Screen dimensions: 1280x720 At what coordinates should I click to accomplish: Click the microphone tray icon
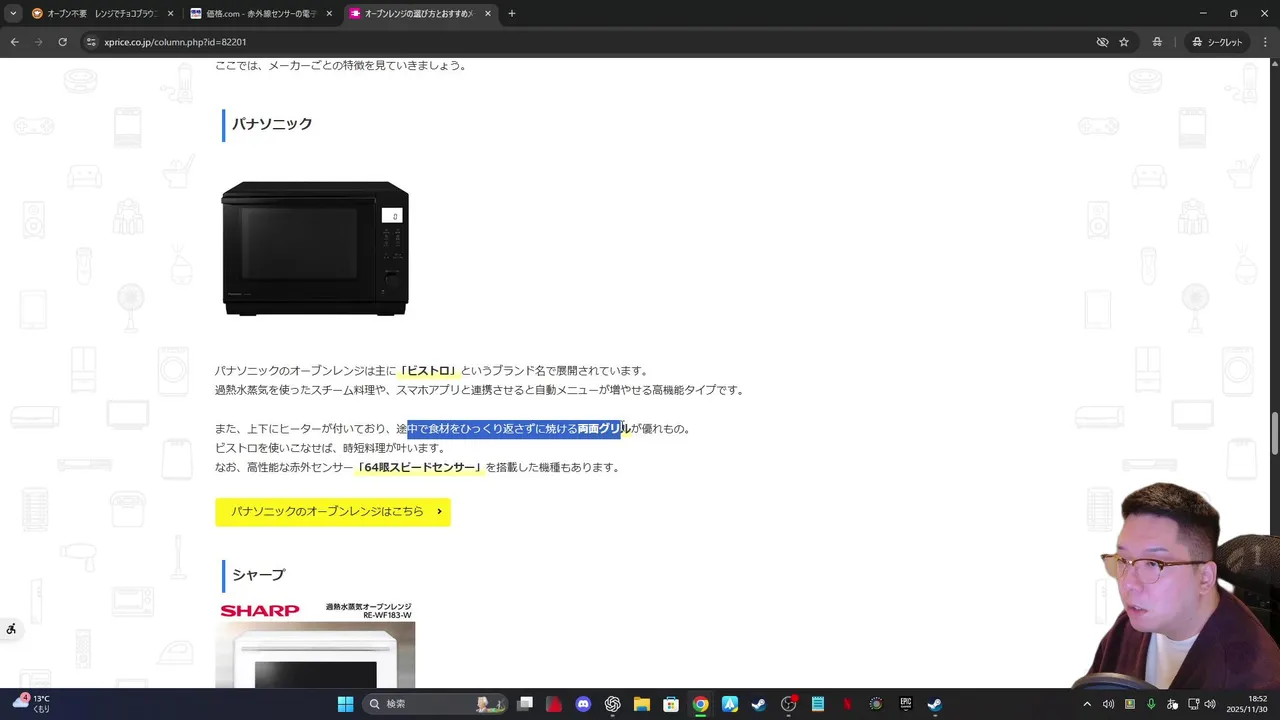point(1151,704)
